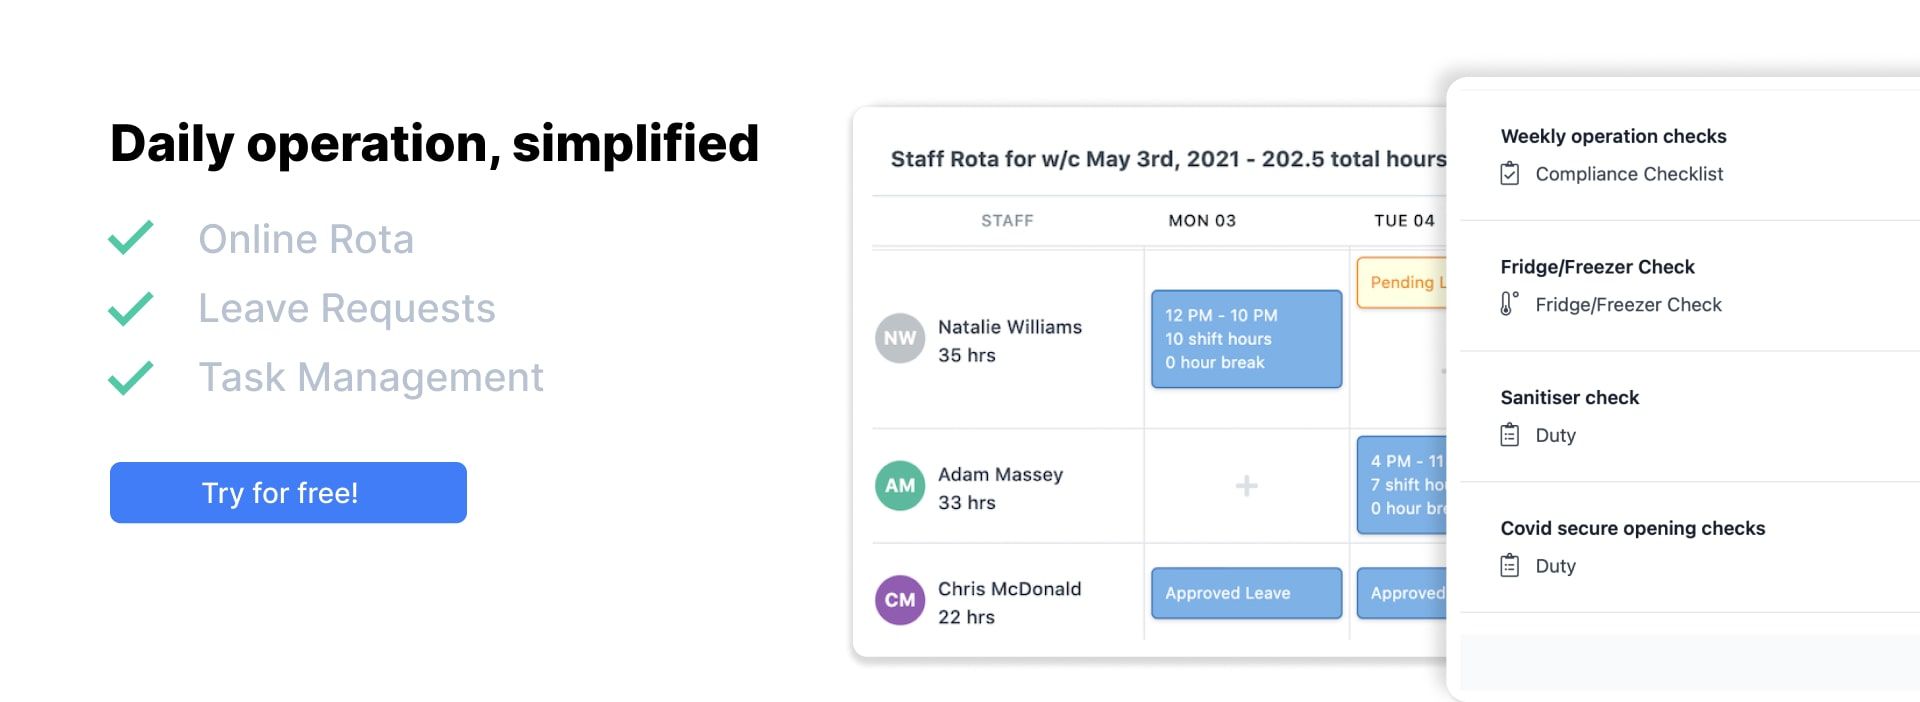Toggle the checkmark next to Task Management
The height and width of the screenshot is (702, 1920).
(132, 377)
